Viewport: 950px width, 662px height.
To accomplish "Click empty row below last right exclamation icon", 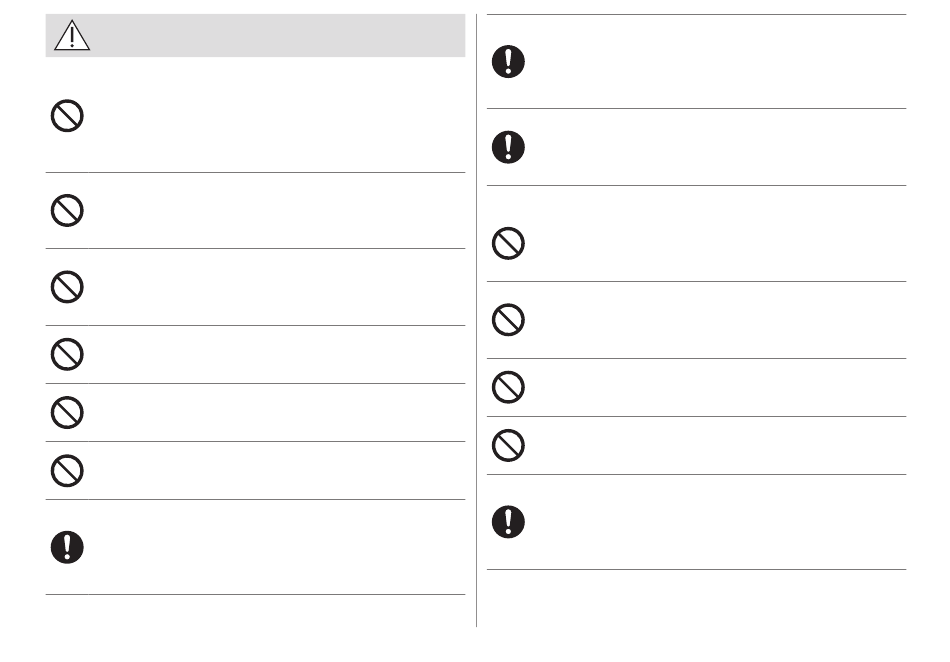I will [697, 598].
